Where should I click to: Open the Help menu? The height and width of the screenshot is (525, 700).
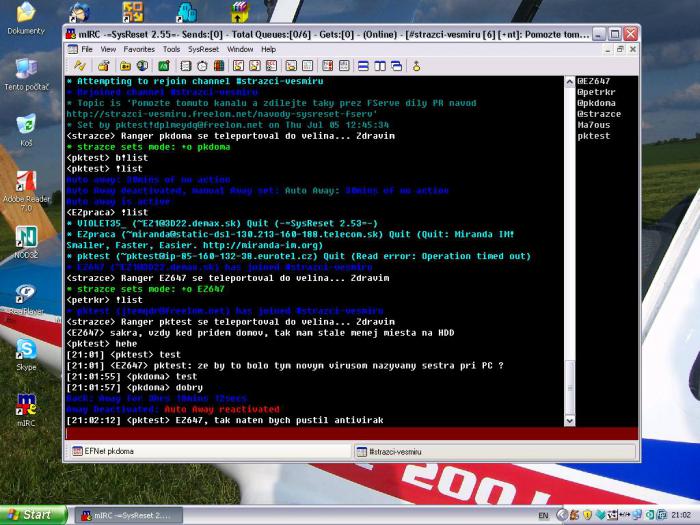click(268, 49)
